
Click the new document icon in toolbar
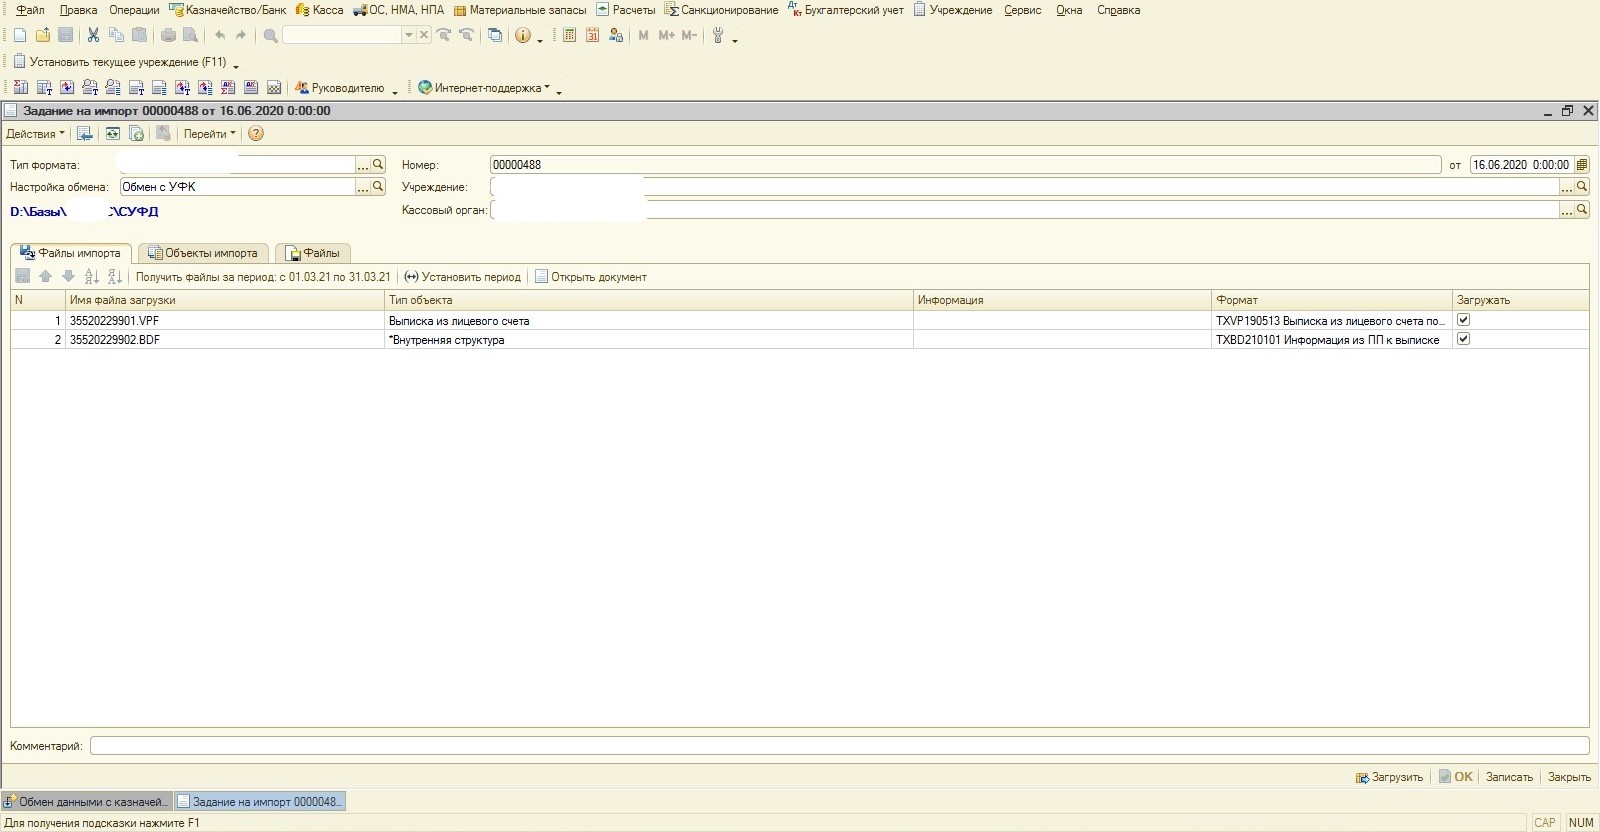click(20, 35)
